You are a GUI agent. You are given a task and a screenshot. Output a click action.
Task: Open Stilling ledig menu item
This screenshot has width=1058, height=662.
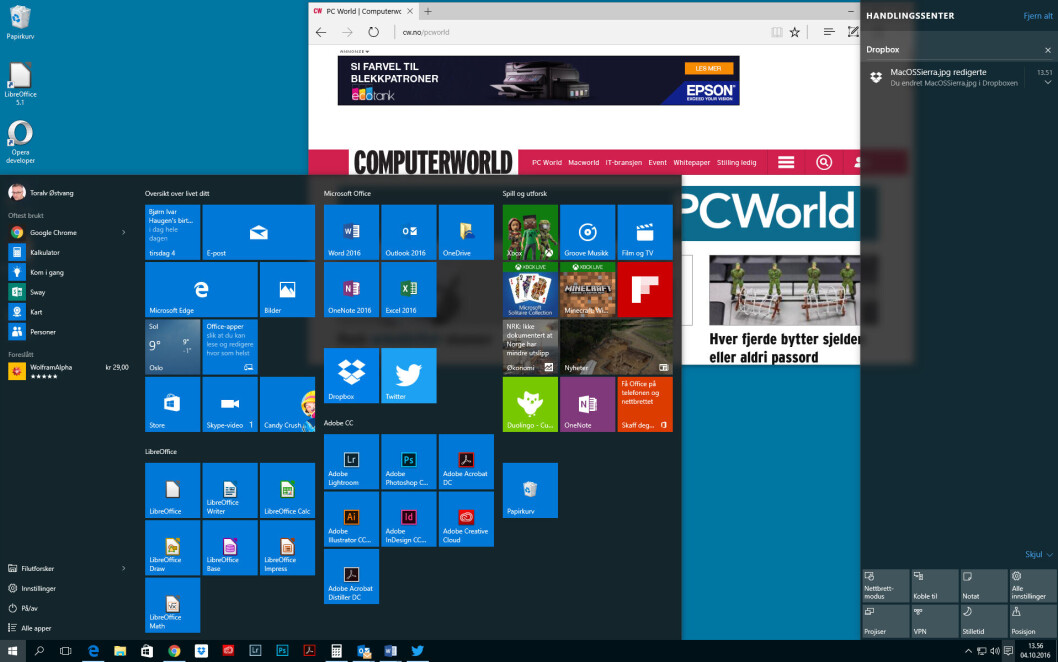point(736,163)
